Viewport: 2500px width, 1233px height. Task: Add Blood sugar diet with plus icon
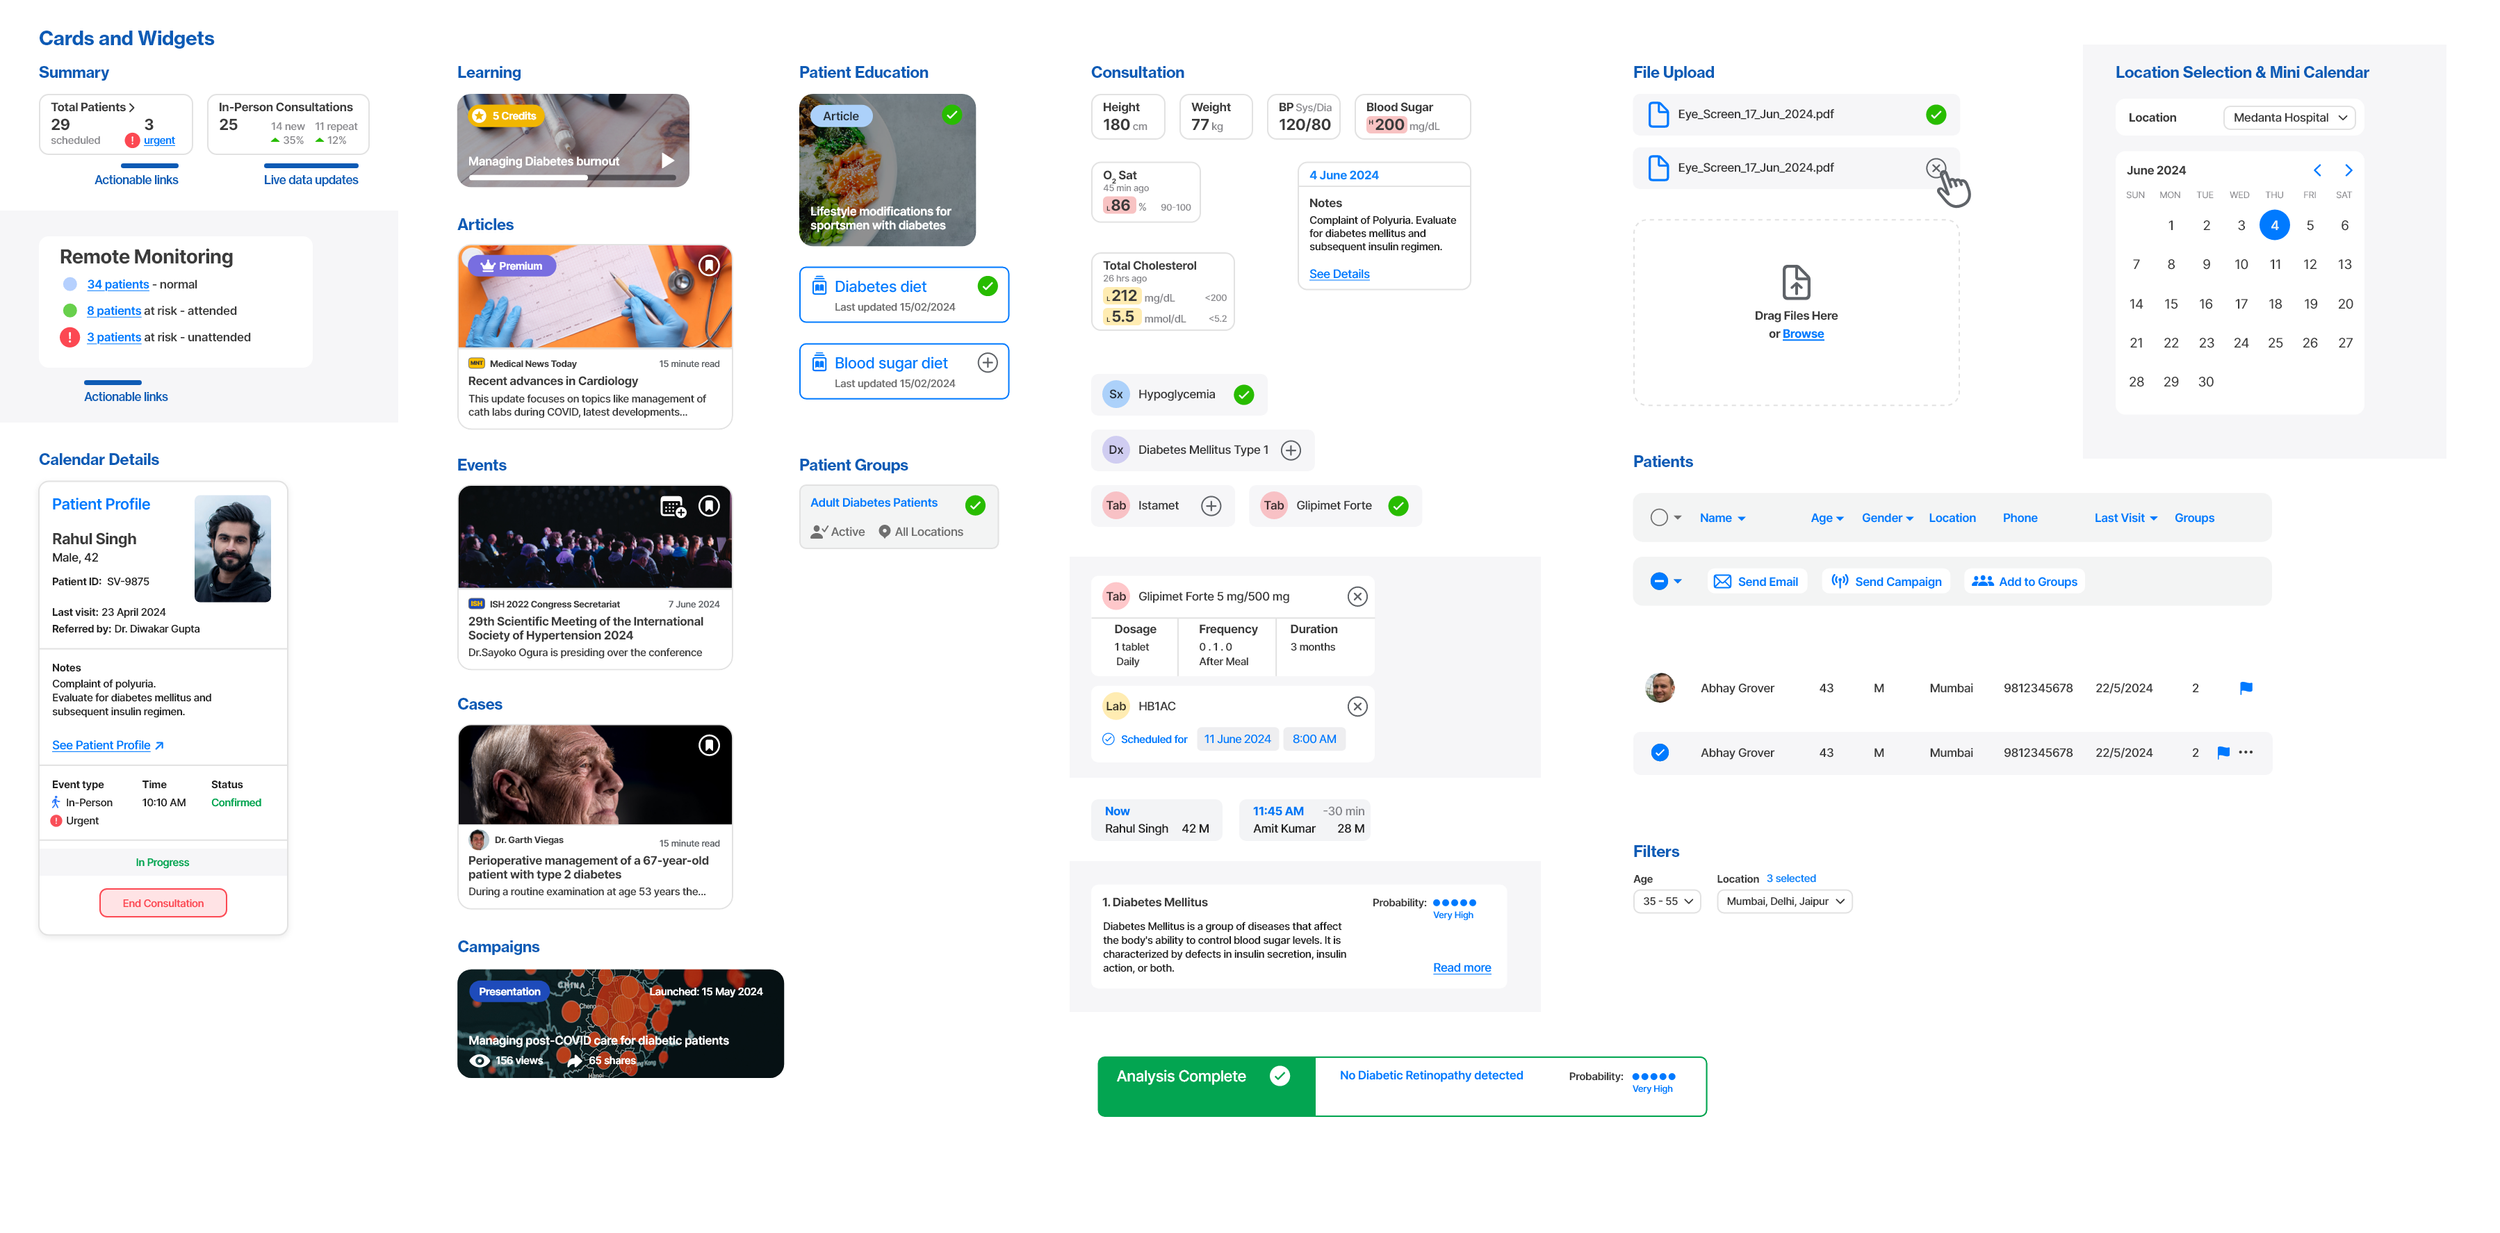tap(987, 363)
